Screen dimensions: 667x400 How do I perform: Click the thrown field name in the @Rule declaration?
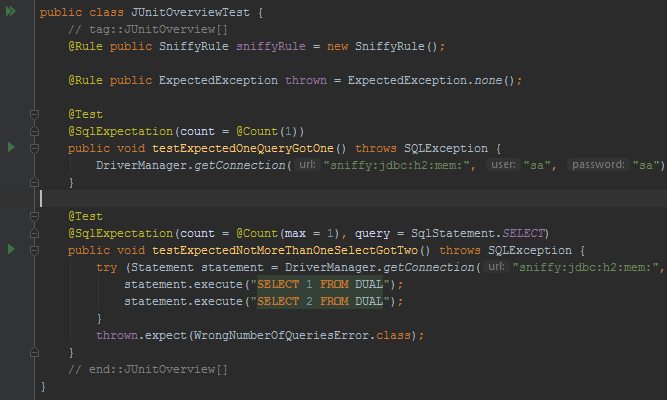point(306,80)
